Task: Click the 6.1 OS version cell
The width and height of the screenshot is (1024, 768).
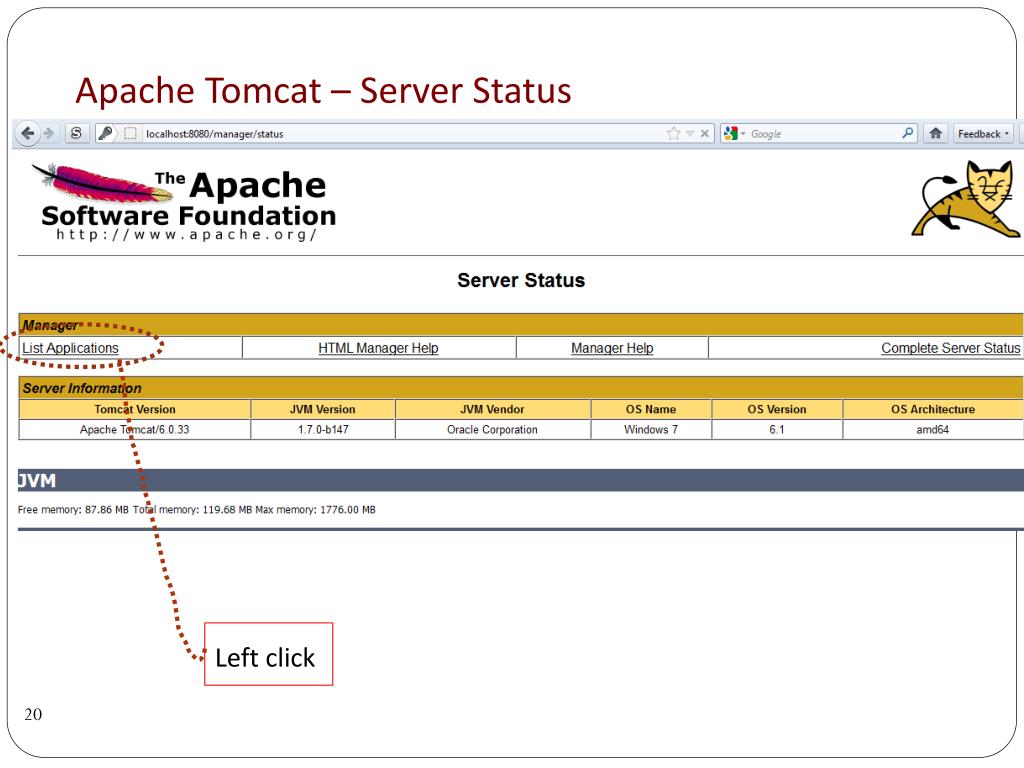Action: (x=777, y=430)
